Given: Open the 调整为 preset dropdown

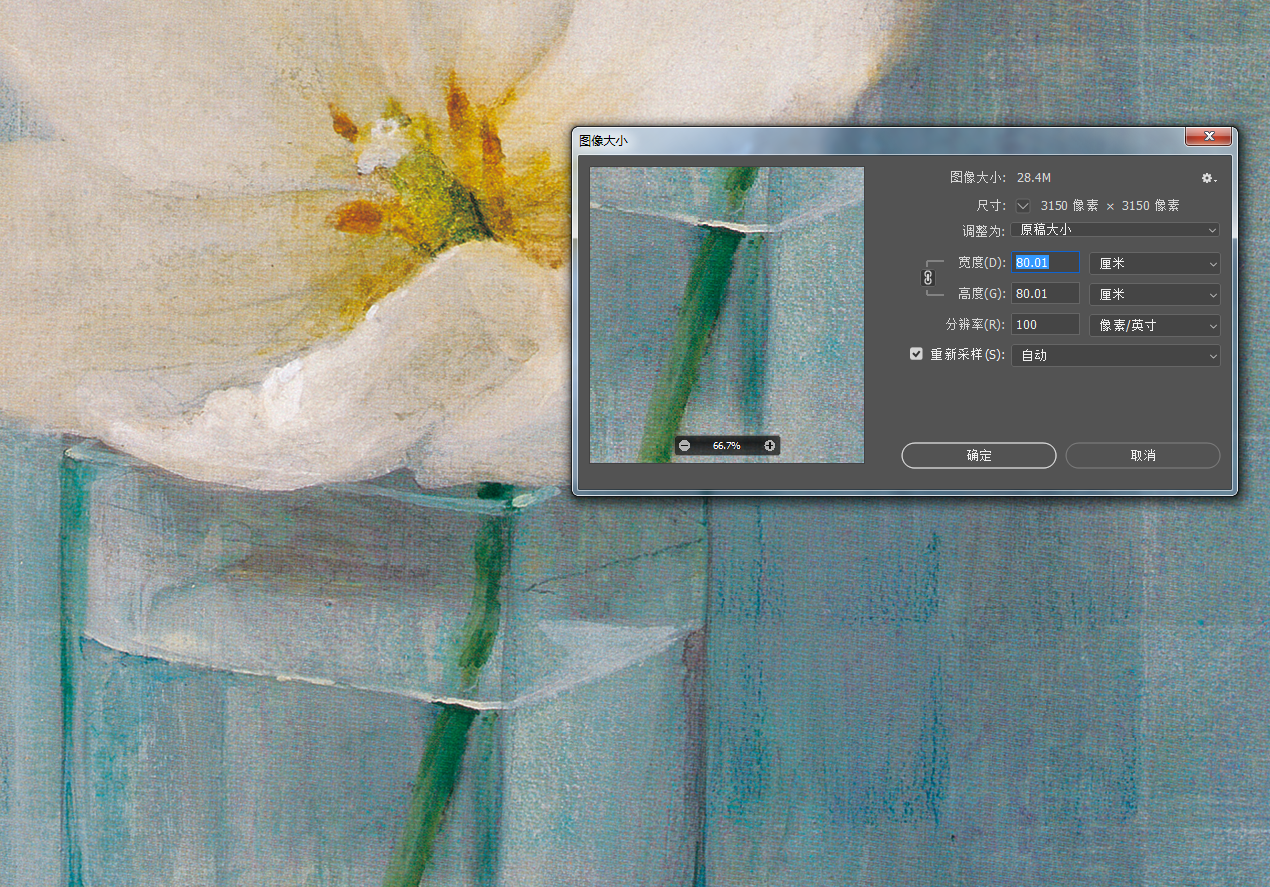Looking at the screenshot, I should [1115, 230].
